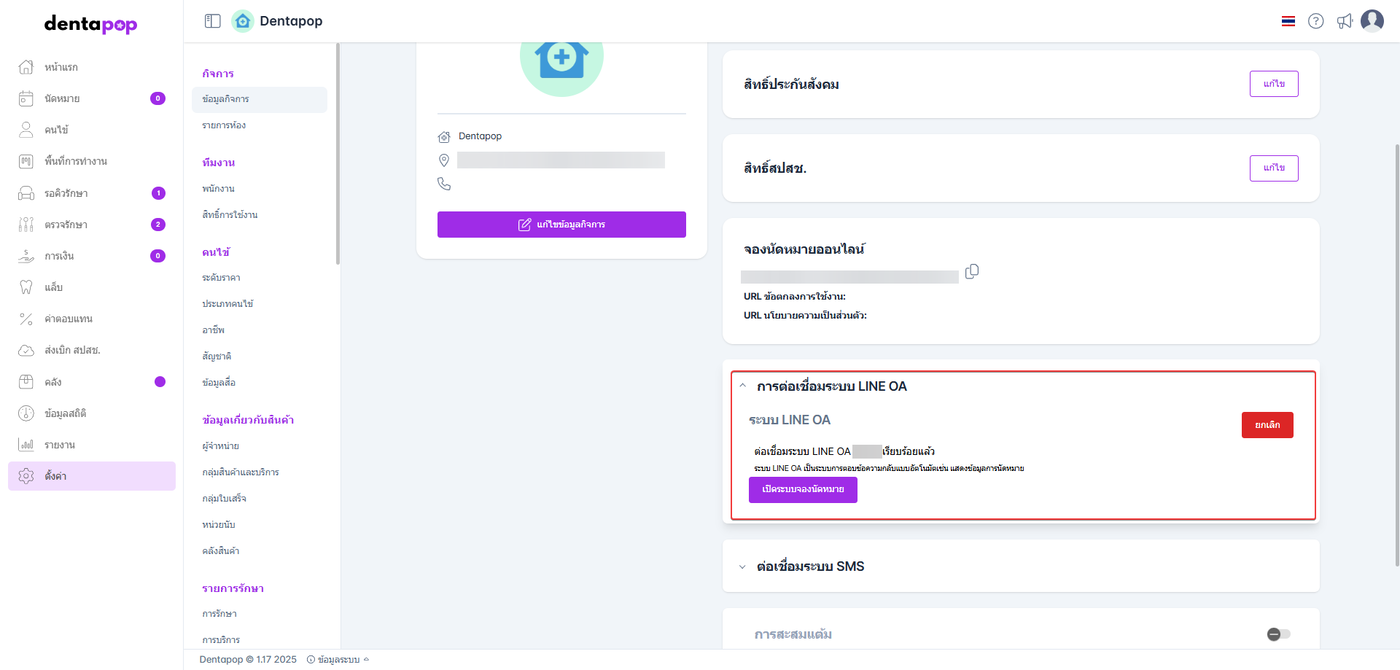Click the รอคิวรักษา badge showing 1
1400x670 pixels.
tap(158, 193)
